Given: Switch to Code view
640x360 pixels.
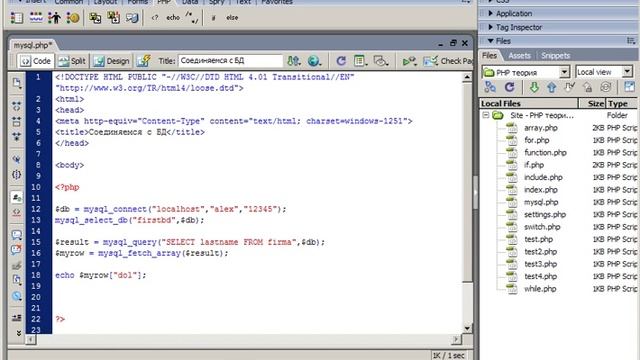Looking at the screenshot, I should click(x=36, y=61).
